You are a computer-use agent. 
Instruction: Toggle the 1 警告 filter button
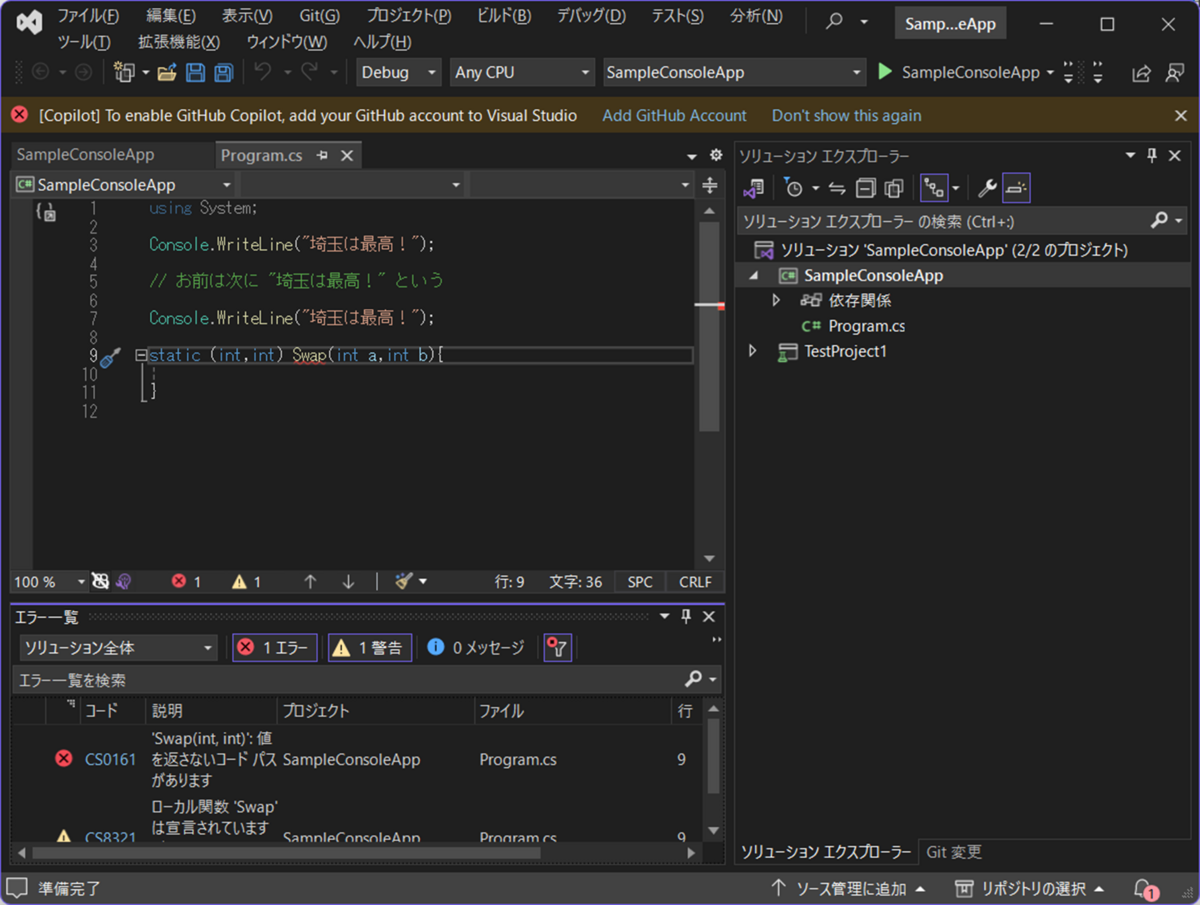tap(369, 647)
